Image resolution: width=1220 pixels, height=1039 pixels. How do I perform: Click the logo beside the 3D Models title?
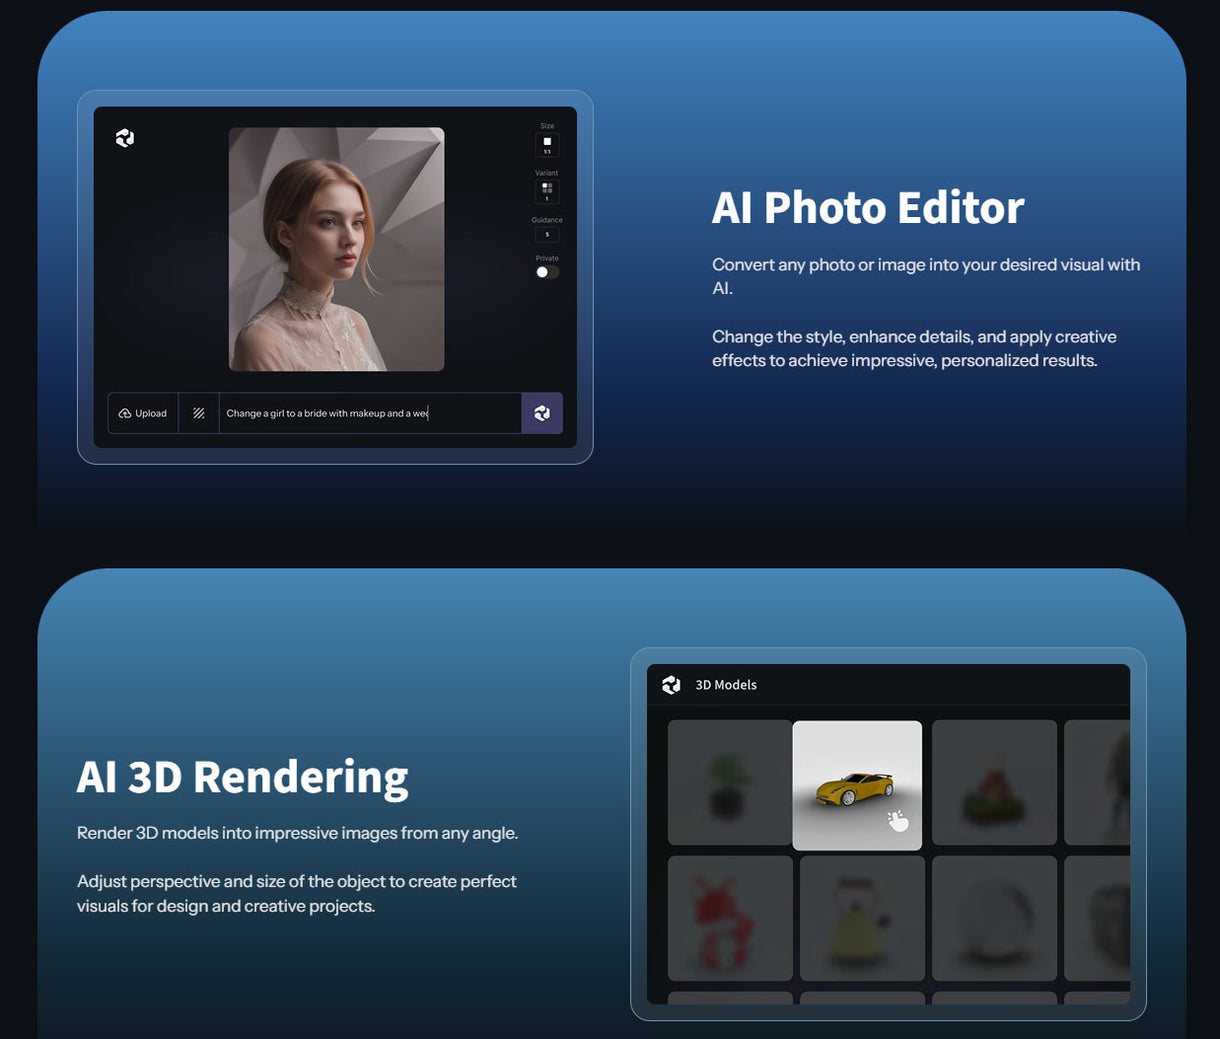tap(673, 685)
